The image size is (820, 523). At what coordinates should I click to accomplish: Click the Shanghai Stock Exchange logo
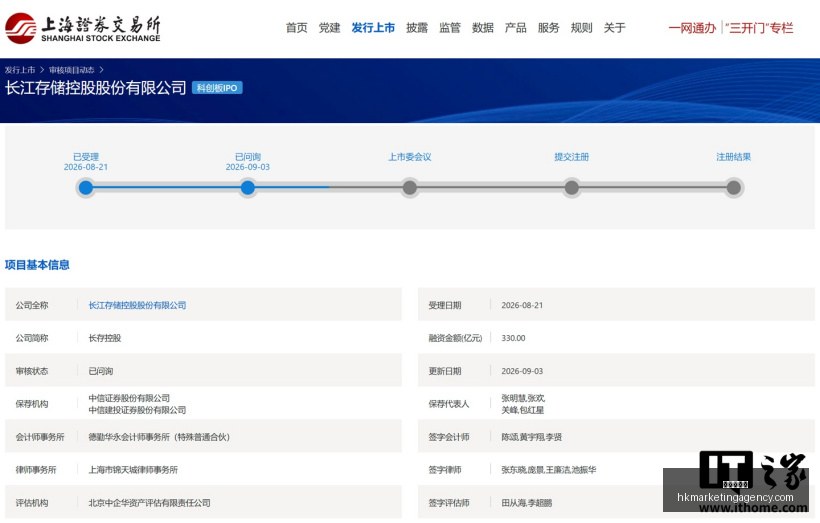(x=83, y=28)
